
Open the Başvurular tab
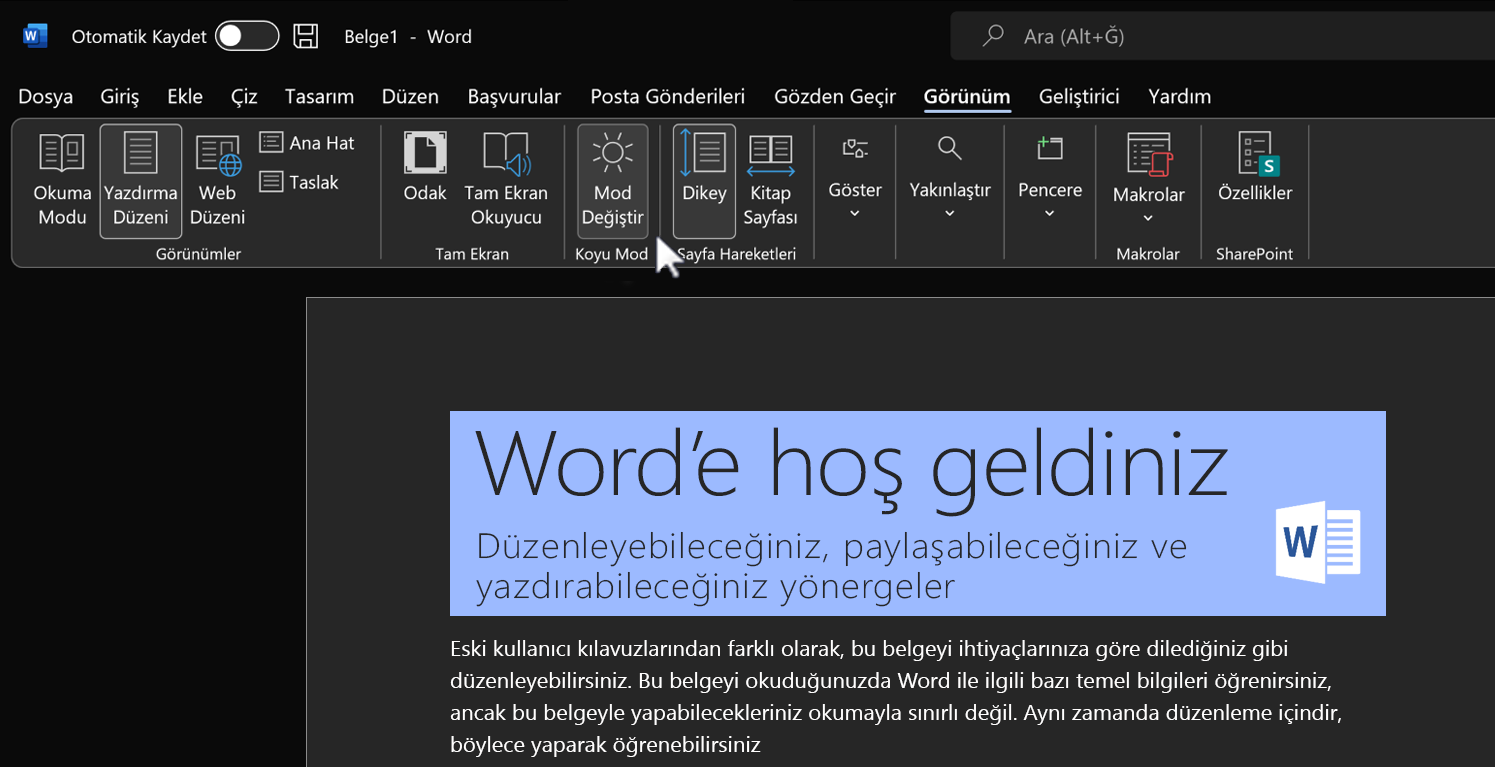point(514,97)
